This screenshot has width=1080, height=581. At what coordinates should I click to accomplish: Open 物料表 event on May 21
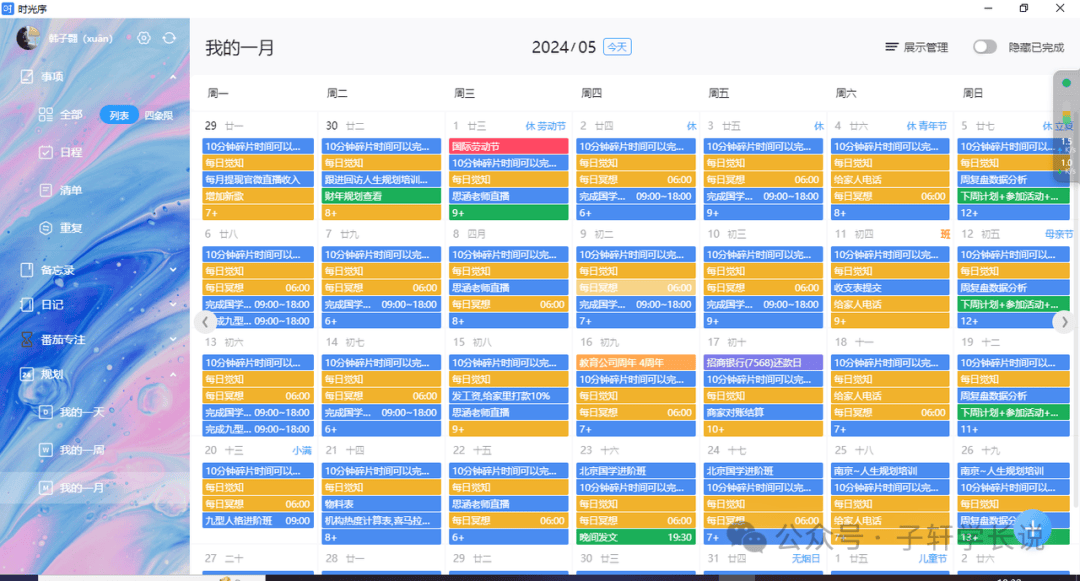(381, 504)
